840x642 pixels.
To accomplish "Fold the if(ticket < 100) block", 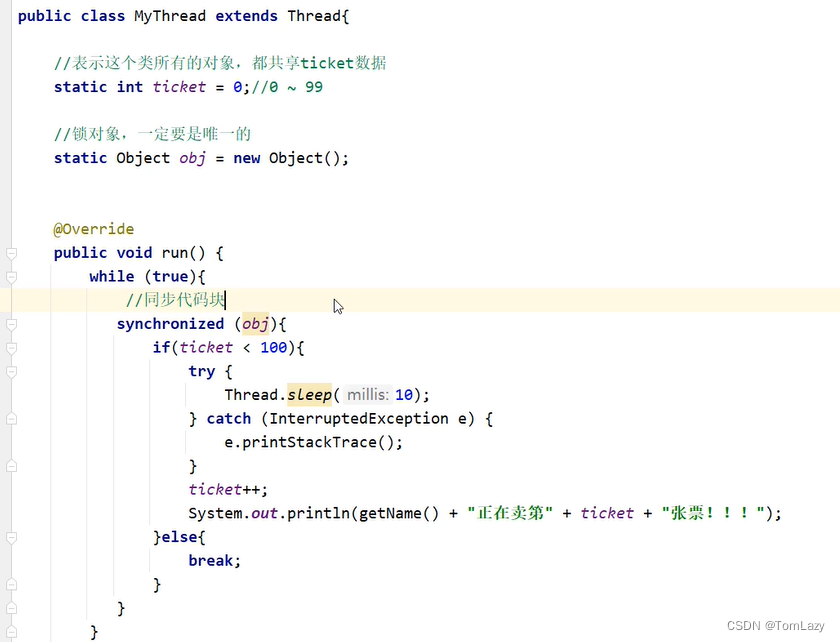I will pos(11,348).
